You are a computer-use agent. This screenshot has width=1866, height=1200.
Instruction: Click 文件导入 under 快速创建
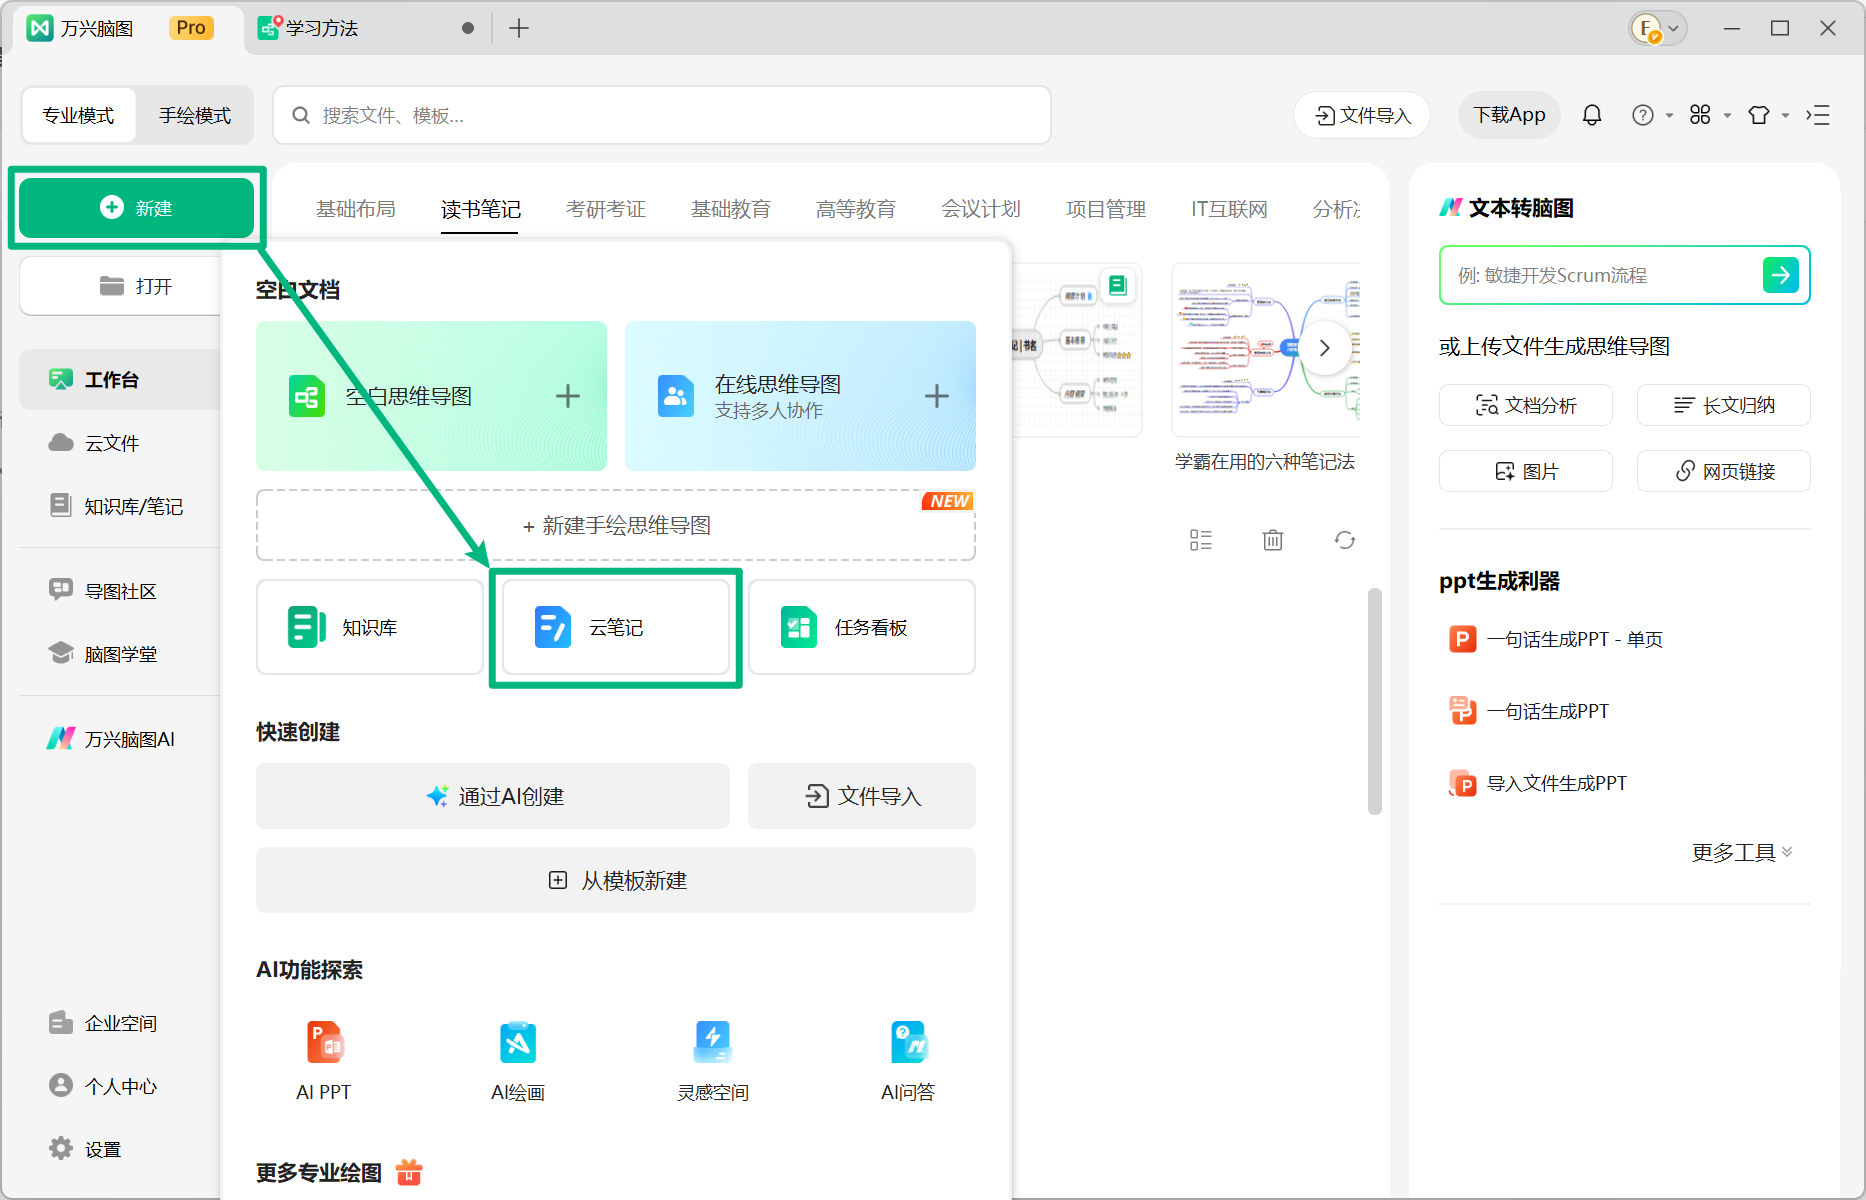[x=862, y=796]
